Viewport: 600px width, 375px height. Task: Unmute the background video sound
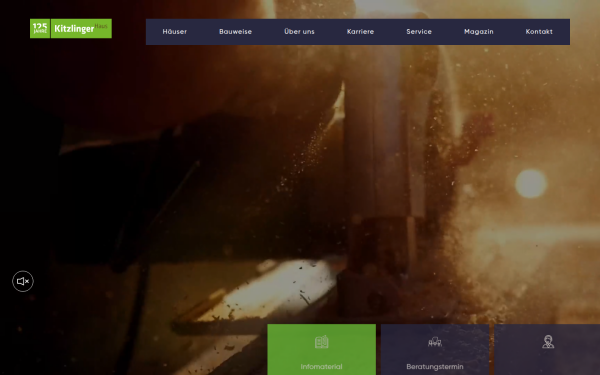[x=23, y=281]
